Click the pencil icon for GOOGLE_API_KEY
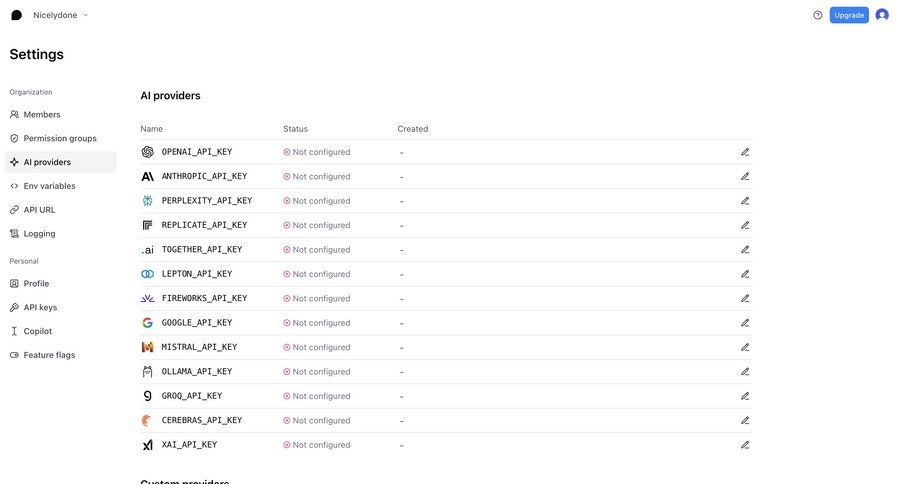This screenshot has height=484, width=900. click(745, 323)
